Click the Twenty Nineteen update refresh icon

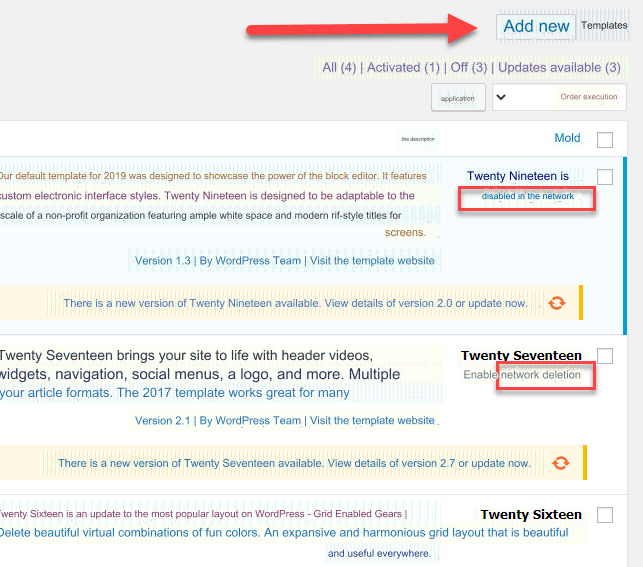(x=556, y=303)
